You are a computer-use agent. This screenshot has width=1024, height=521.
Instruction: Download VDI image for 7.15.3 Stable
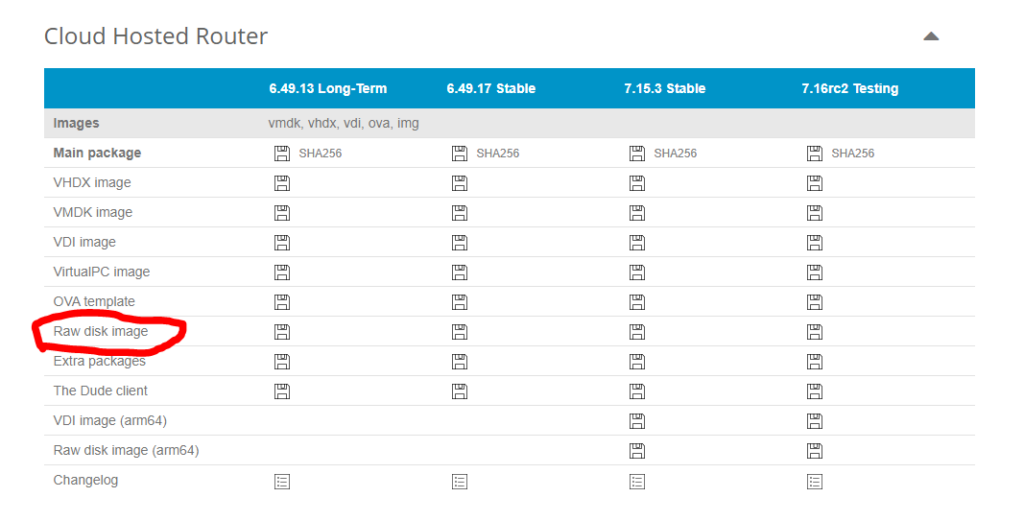tap(637, 243)
